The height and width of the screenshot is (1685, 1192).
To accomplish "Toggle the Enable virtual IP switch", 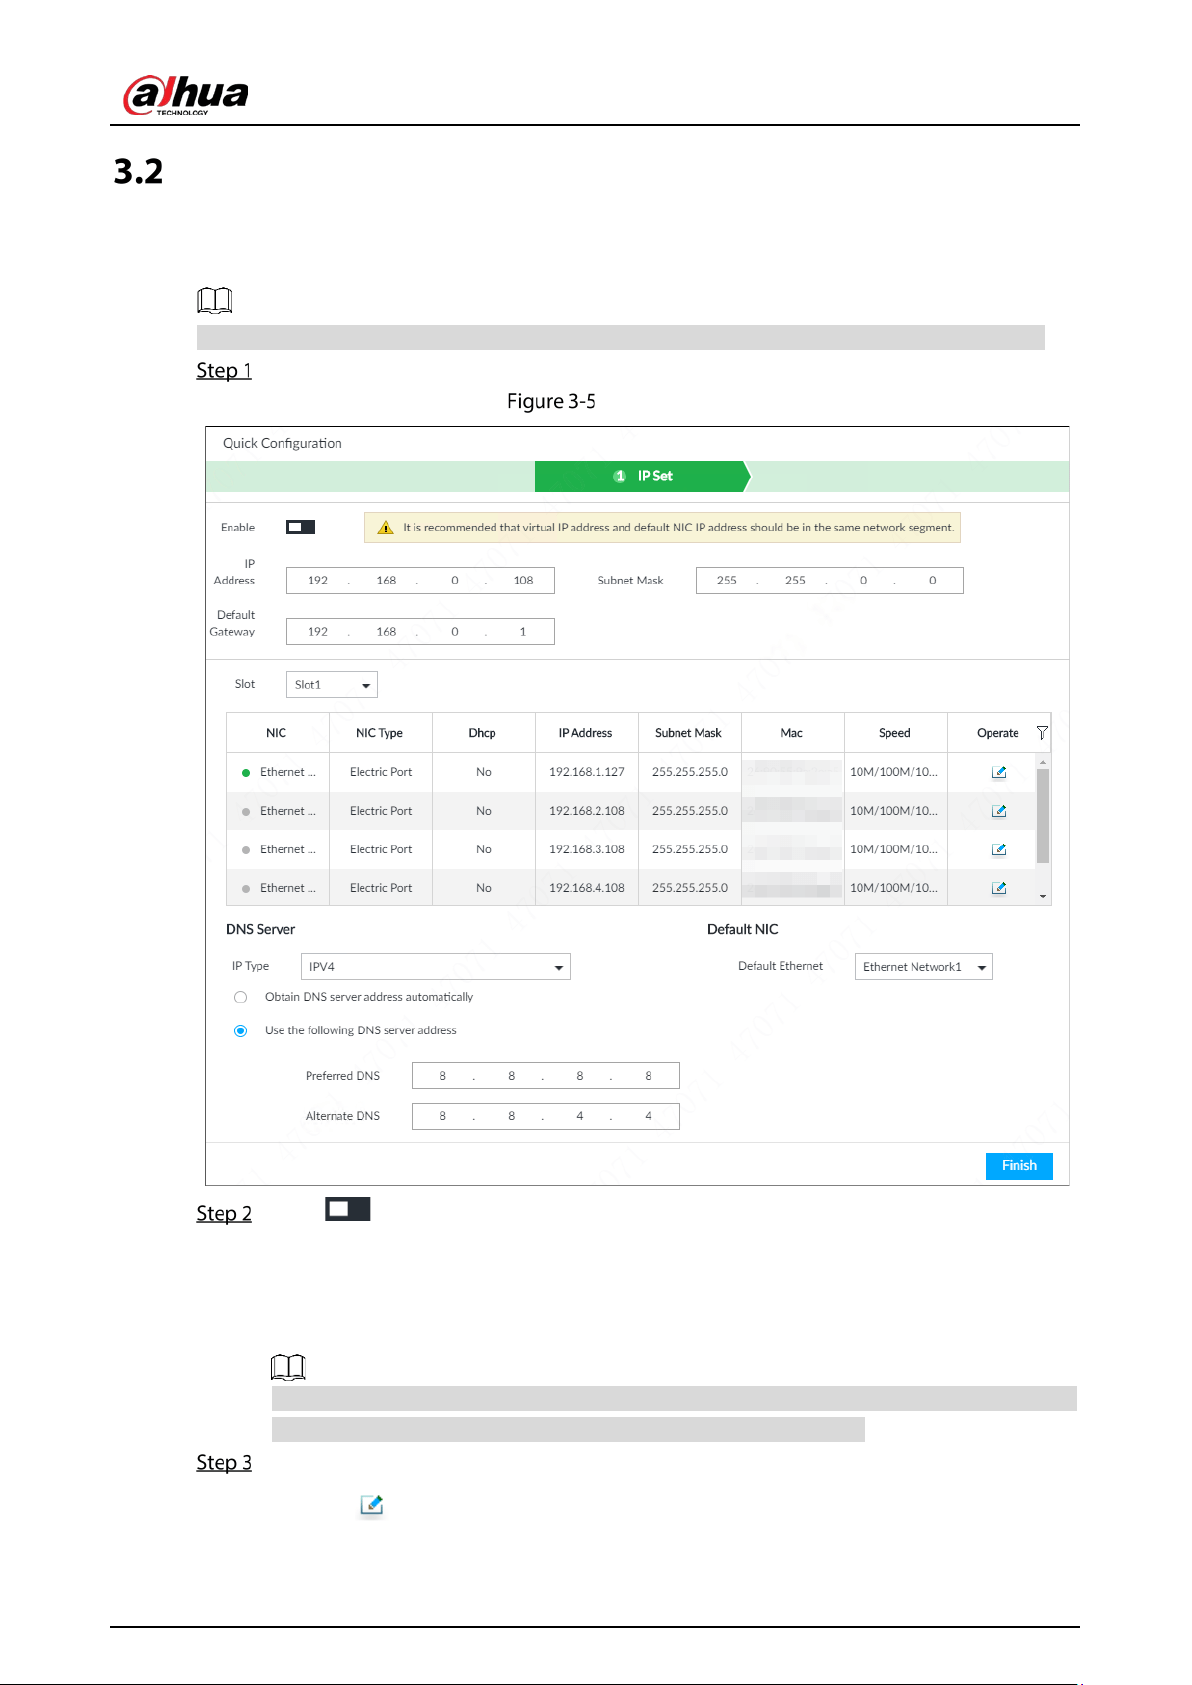I will tap(300, 527).
